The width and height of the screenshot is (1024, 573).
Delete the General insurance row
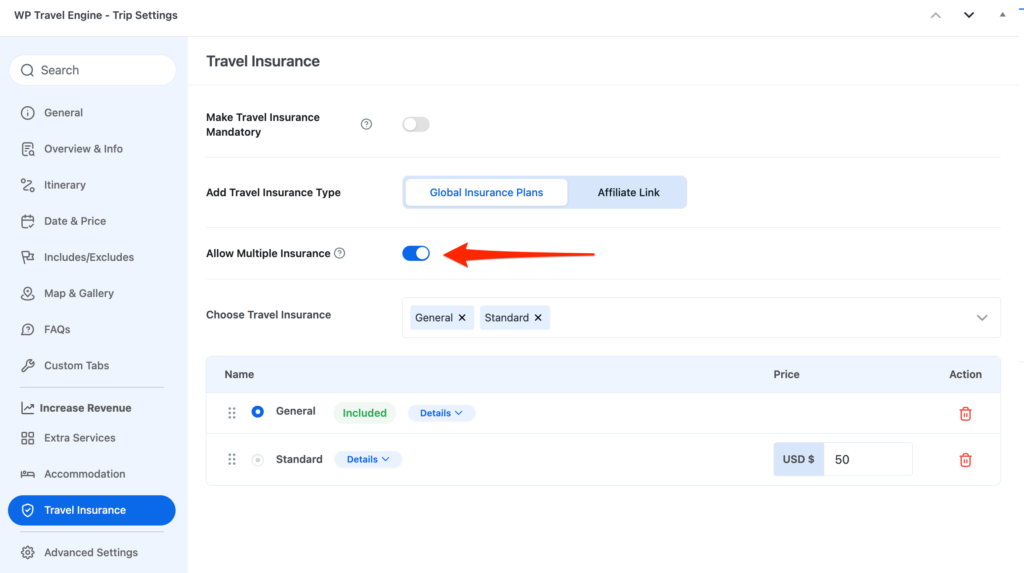point(965,413)
